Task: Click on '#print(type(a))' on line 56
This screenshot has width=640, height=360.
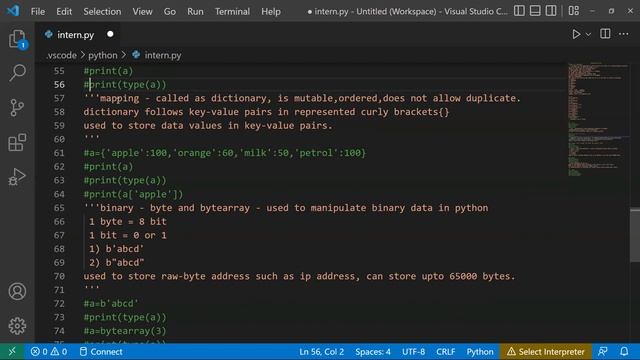Action: click(125, 84)
